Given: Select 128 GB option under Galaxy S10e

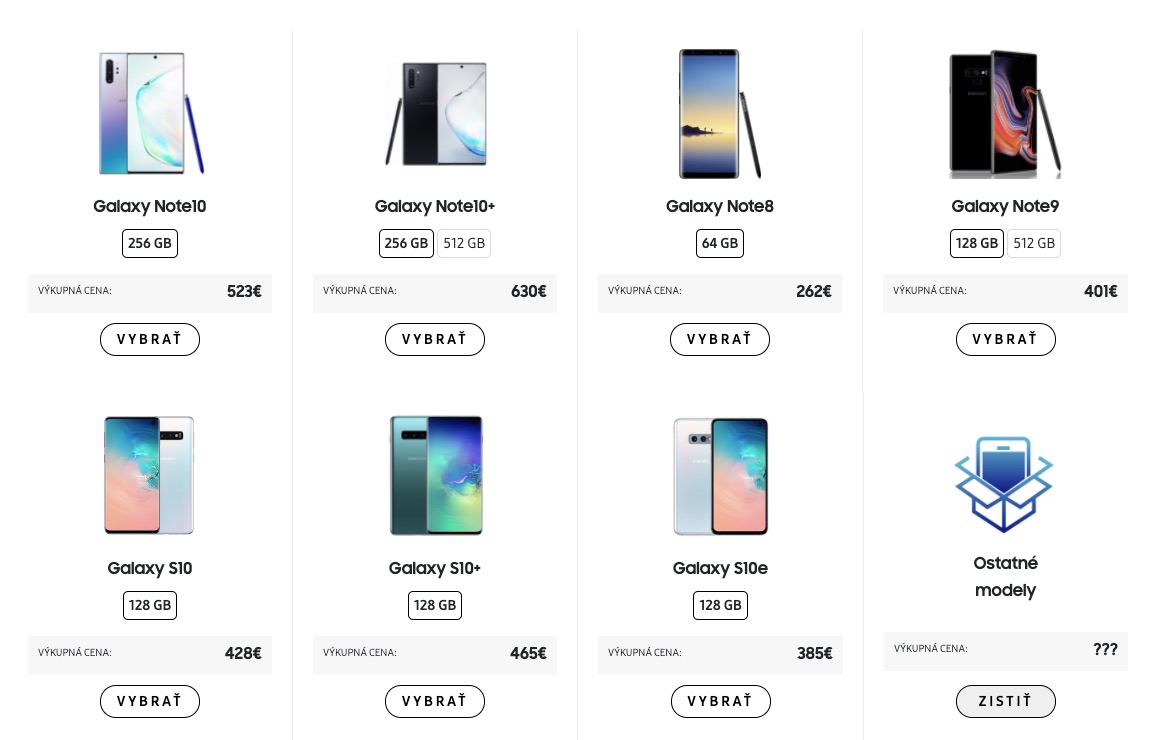Looking at the screenshot, I should (x=720, y=605).
